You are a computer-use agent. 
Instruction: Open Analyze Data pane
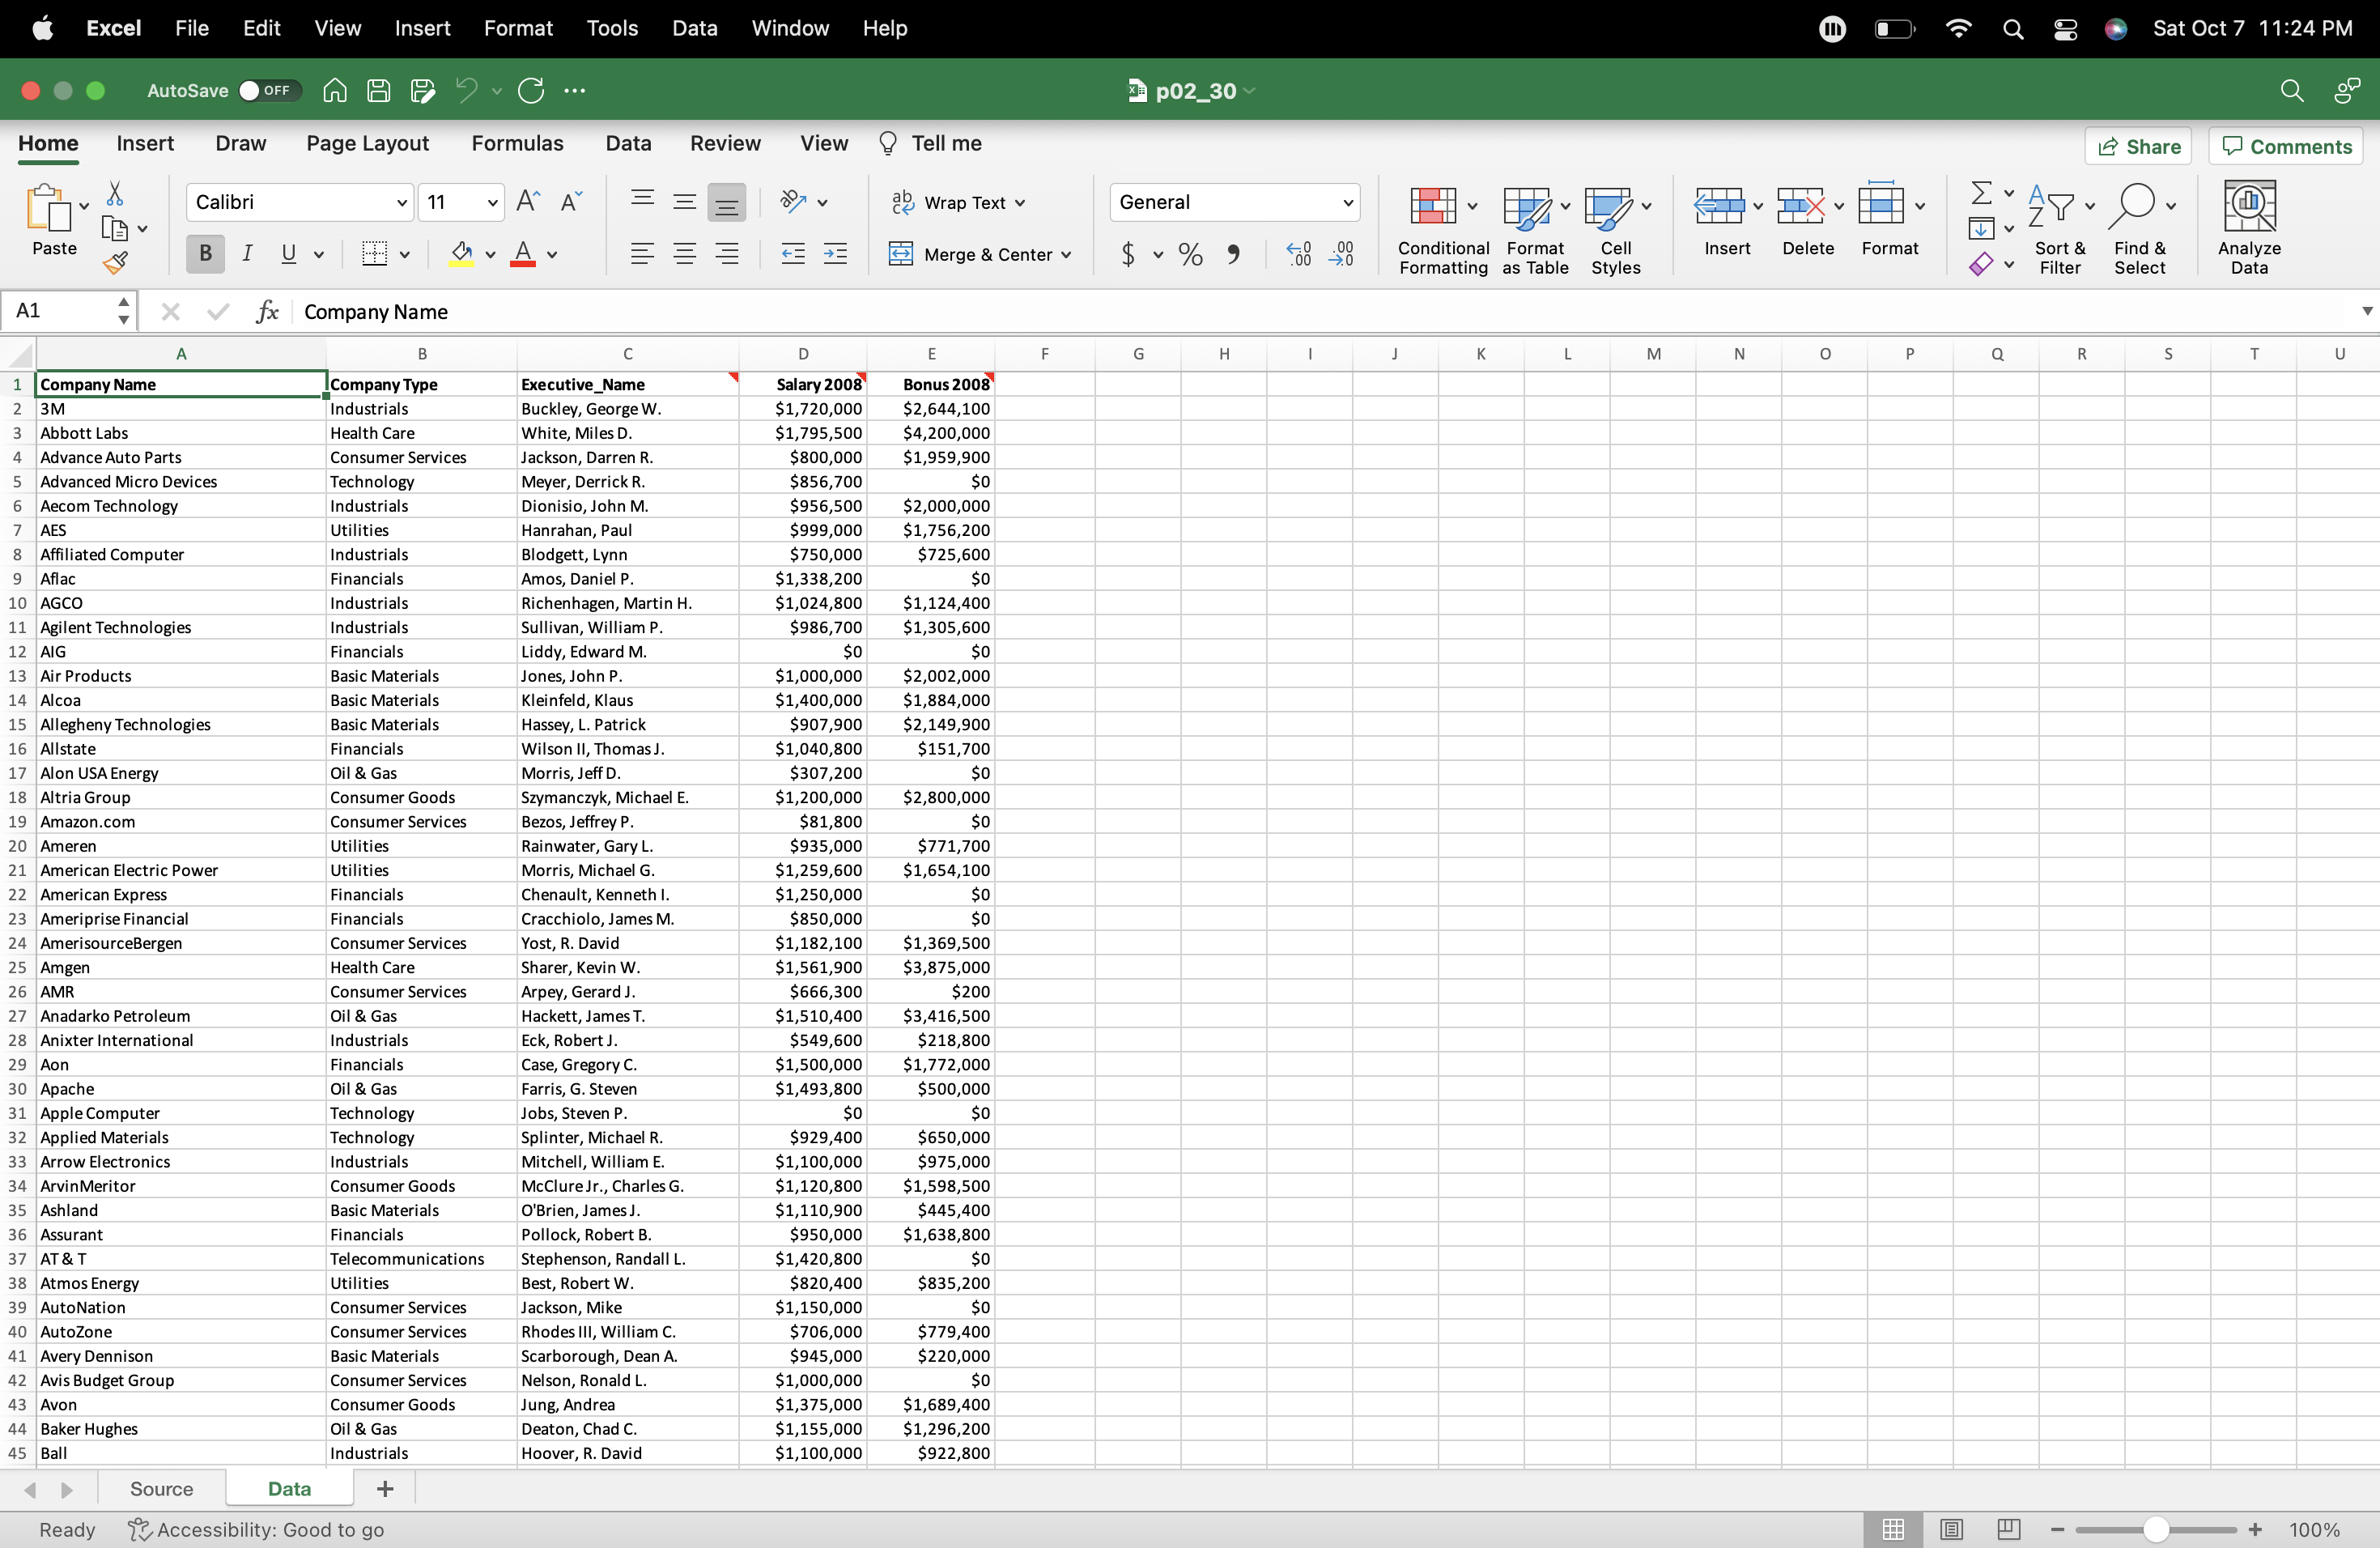[2249, 227]
